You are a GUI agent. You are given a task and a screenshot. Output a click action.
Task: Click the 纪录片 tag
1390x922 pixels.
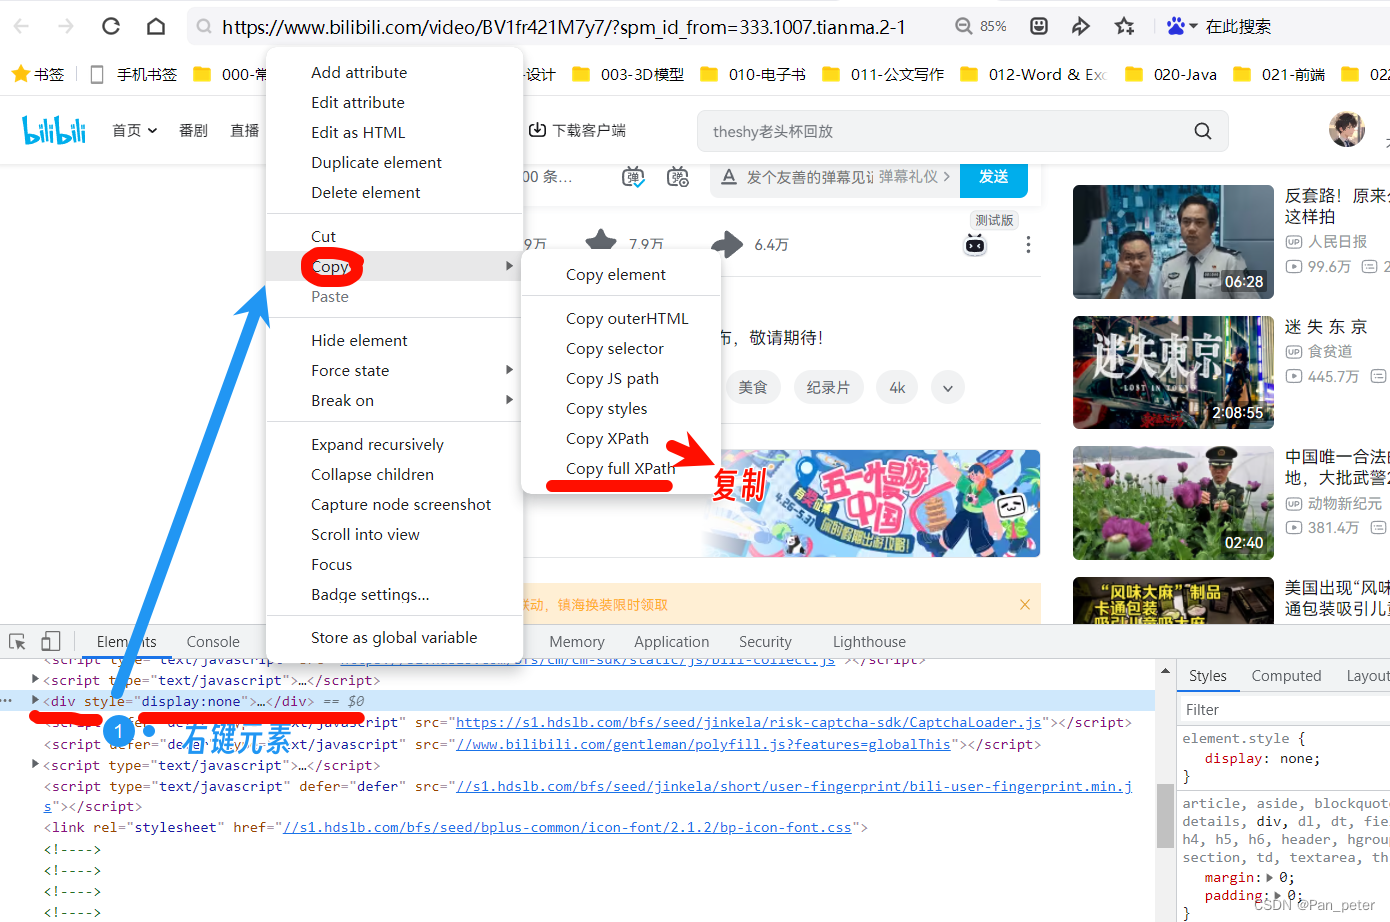828,387
